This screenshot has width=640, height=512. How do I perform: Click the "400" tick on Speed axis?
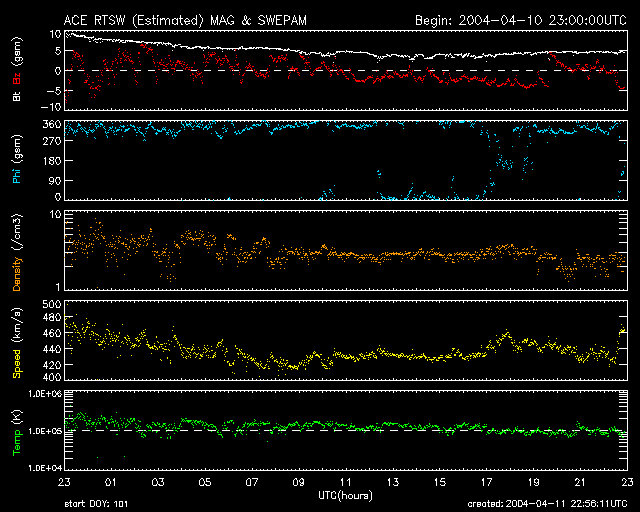pos(52,377)
